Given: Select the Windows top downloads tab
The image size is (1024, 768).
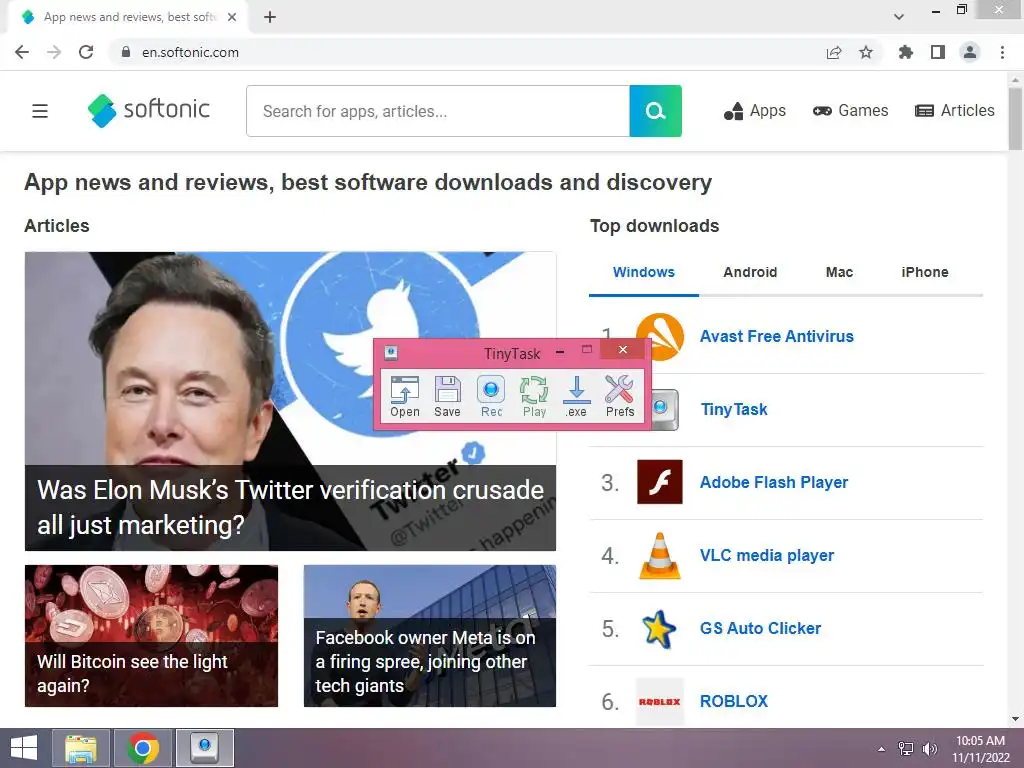Looking at the screenshot, I should click(x=643, y=272).
